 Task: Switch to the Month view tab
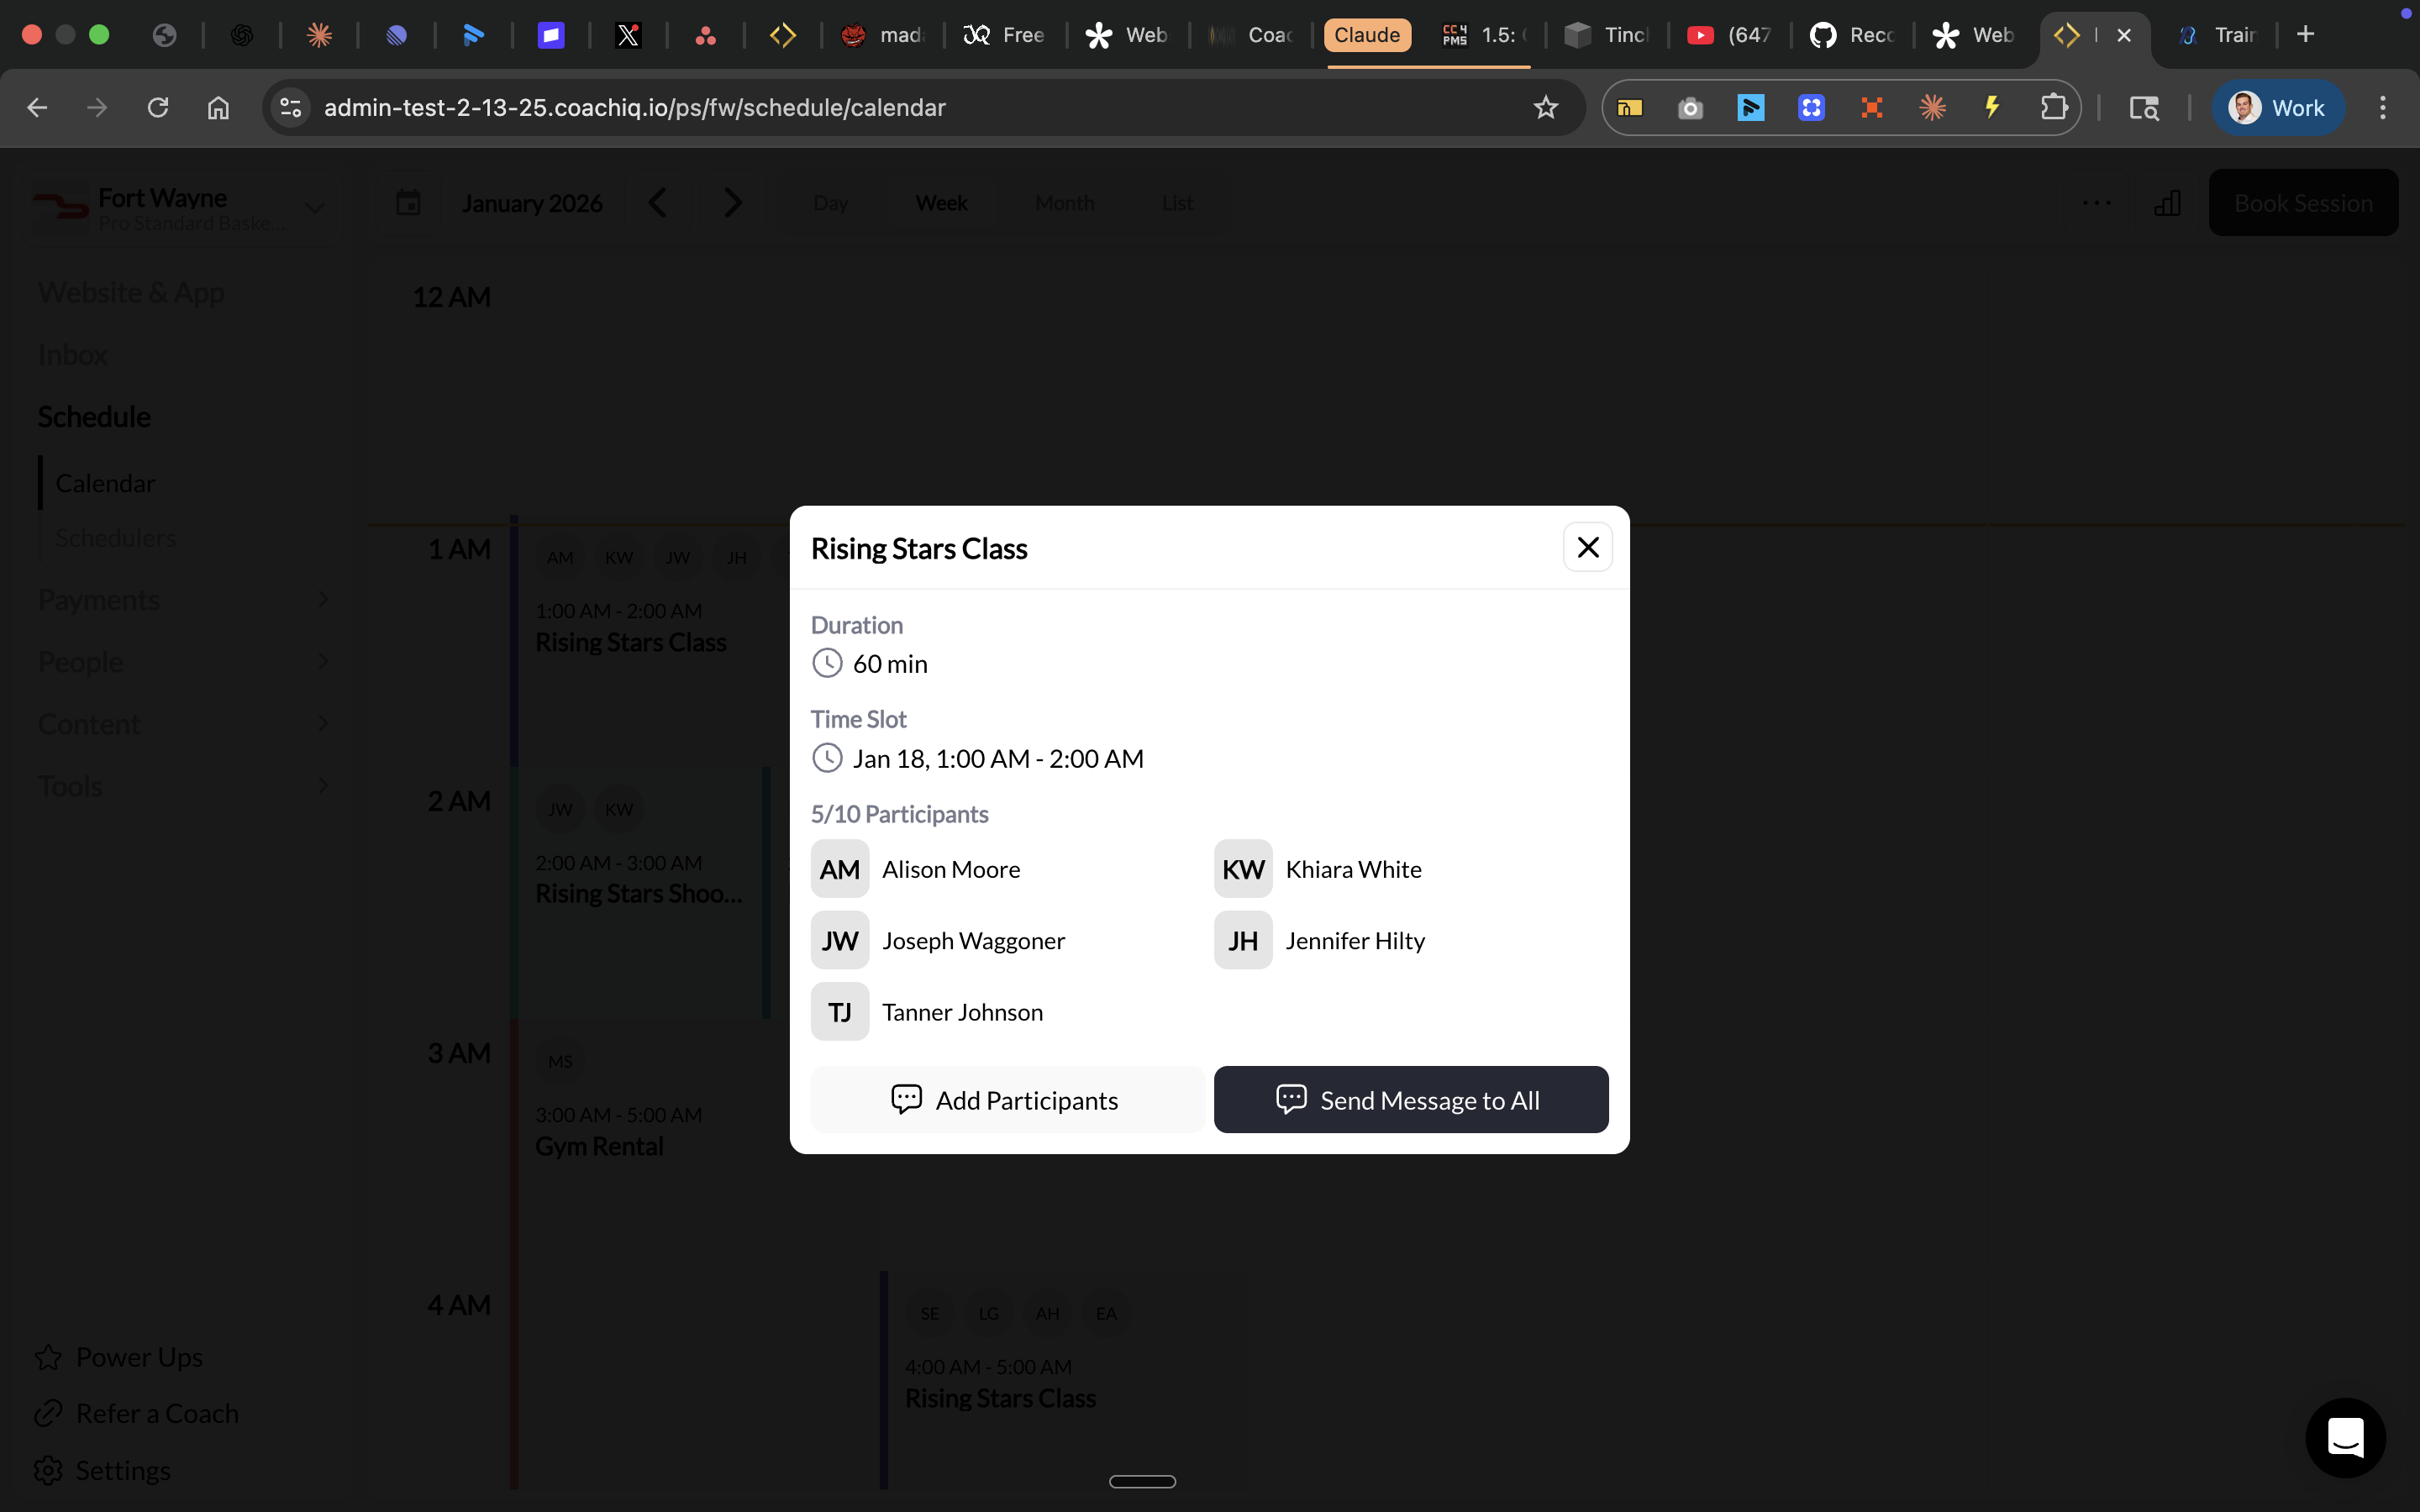pyautogui.click(x=1064, y=202)
